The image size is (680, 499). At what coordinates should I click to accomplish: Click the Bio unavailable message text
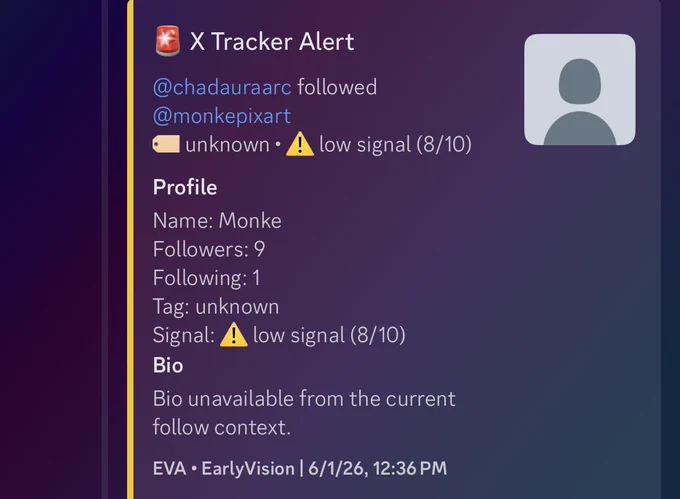(x=304, y=413)
